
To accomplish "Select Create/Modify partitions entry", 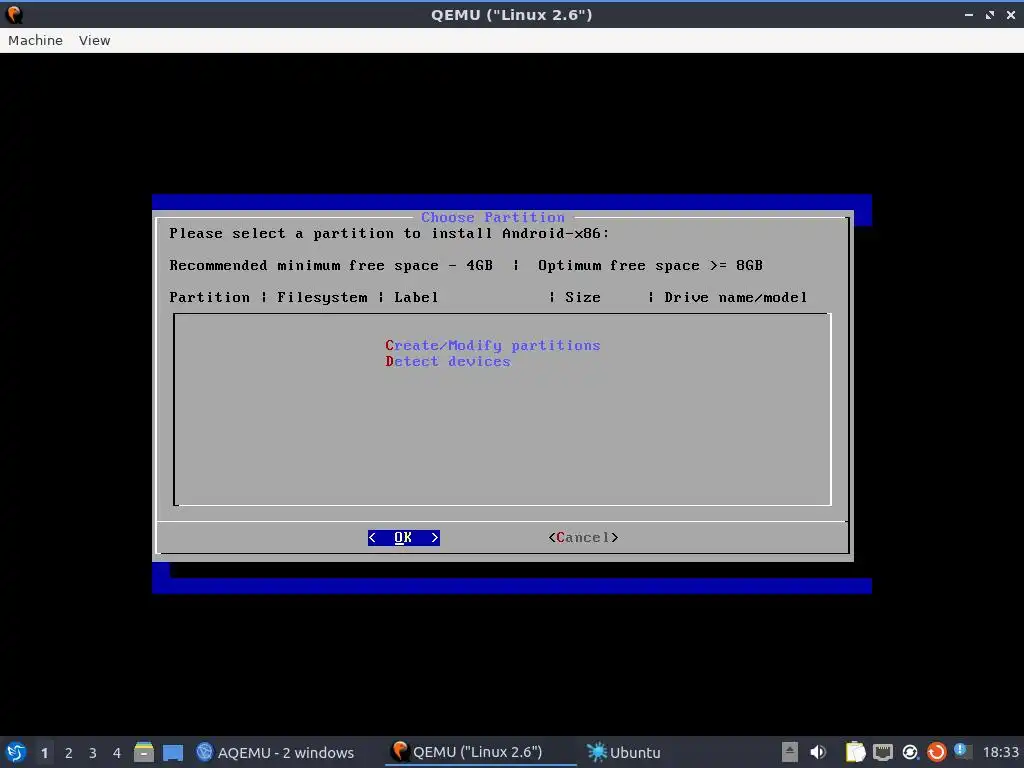I will tap(492, 345).
